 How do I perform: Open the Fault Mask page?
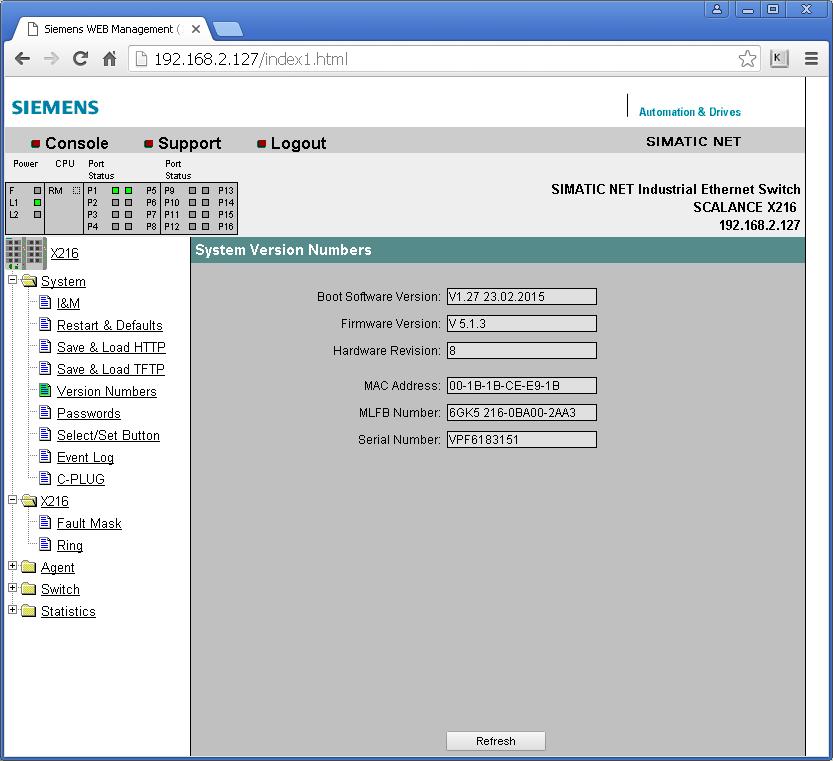(x=89, y=523)
